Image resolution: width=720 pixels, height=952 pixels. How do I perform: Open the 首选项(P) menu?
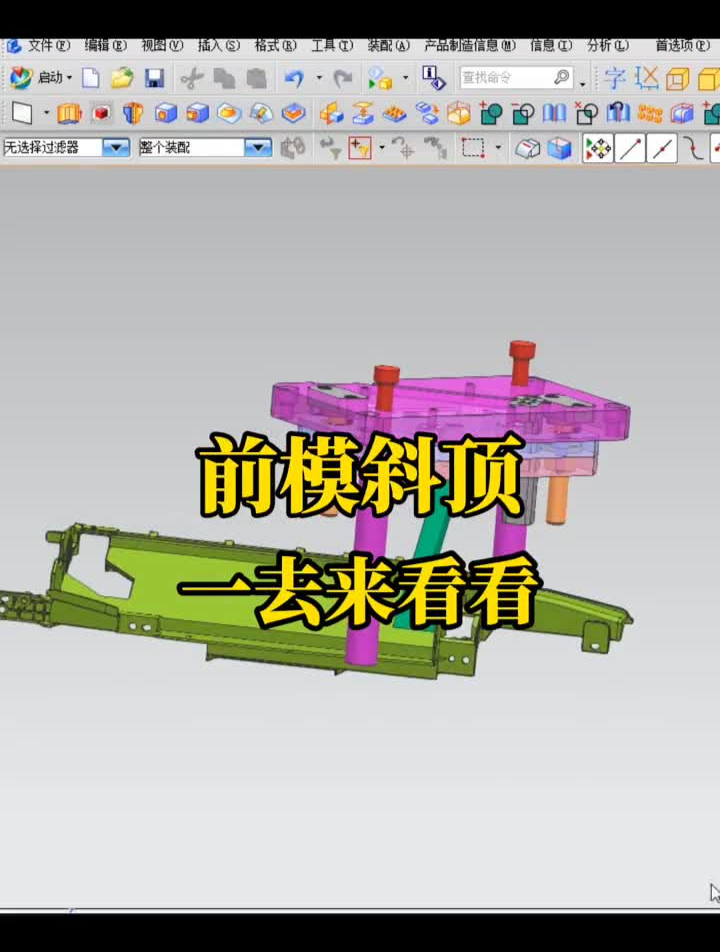(682, 46)
